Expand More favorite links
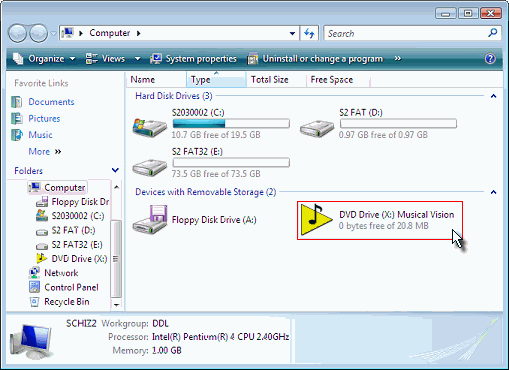 coord(45,152)
